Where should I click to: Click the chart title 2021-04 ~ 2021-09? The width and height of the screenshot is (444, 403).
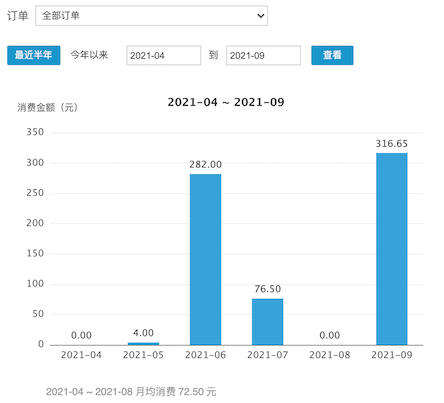226,102
